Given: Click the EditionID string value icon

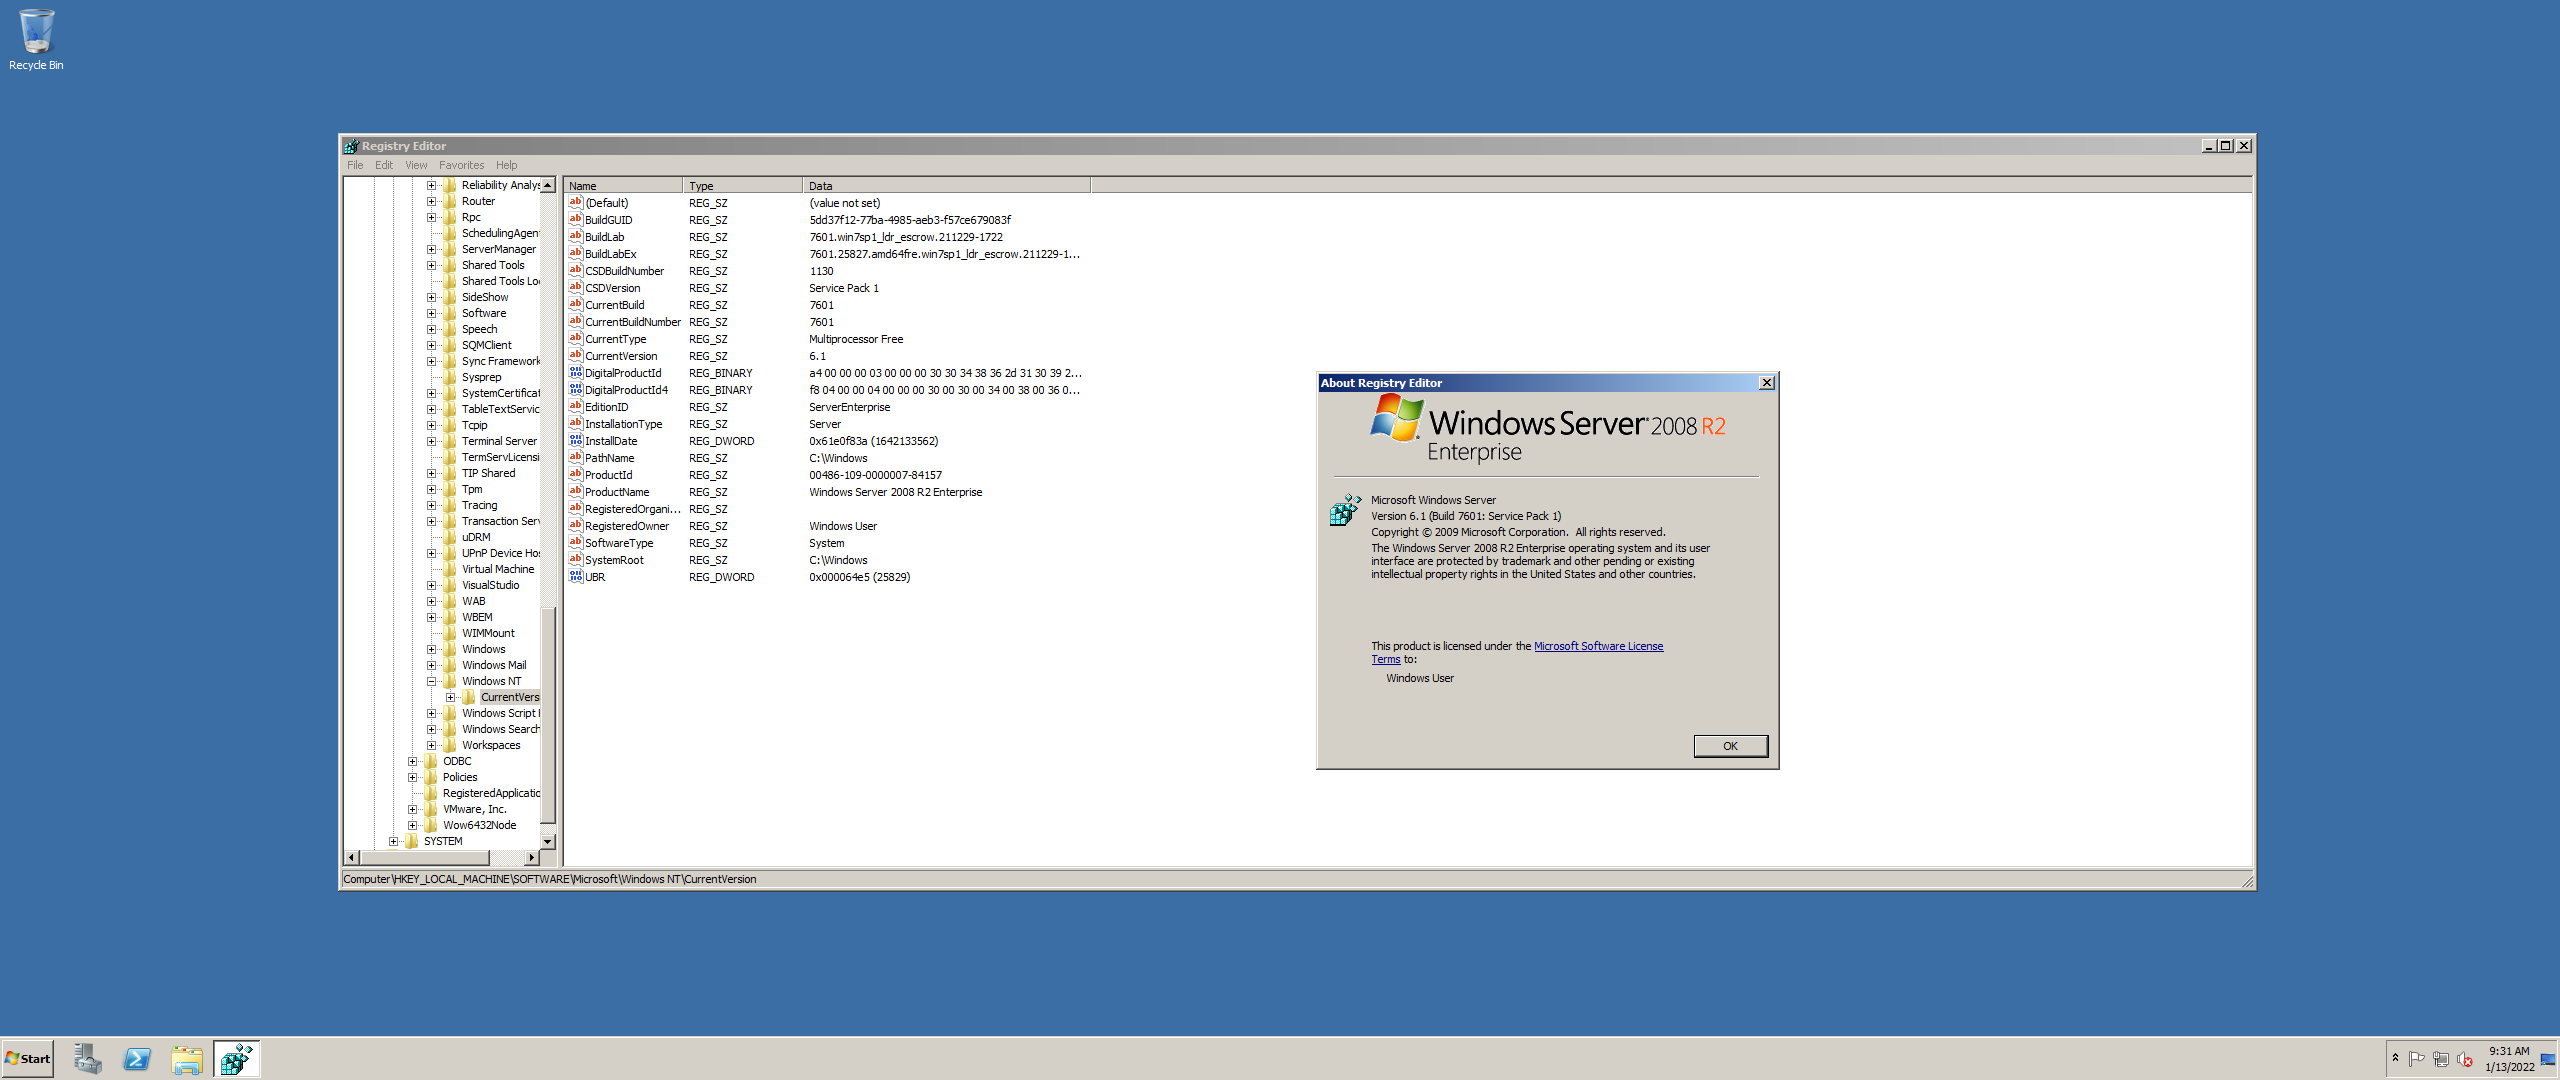Looking at the screenshot, I should [x=575, y=406].
